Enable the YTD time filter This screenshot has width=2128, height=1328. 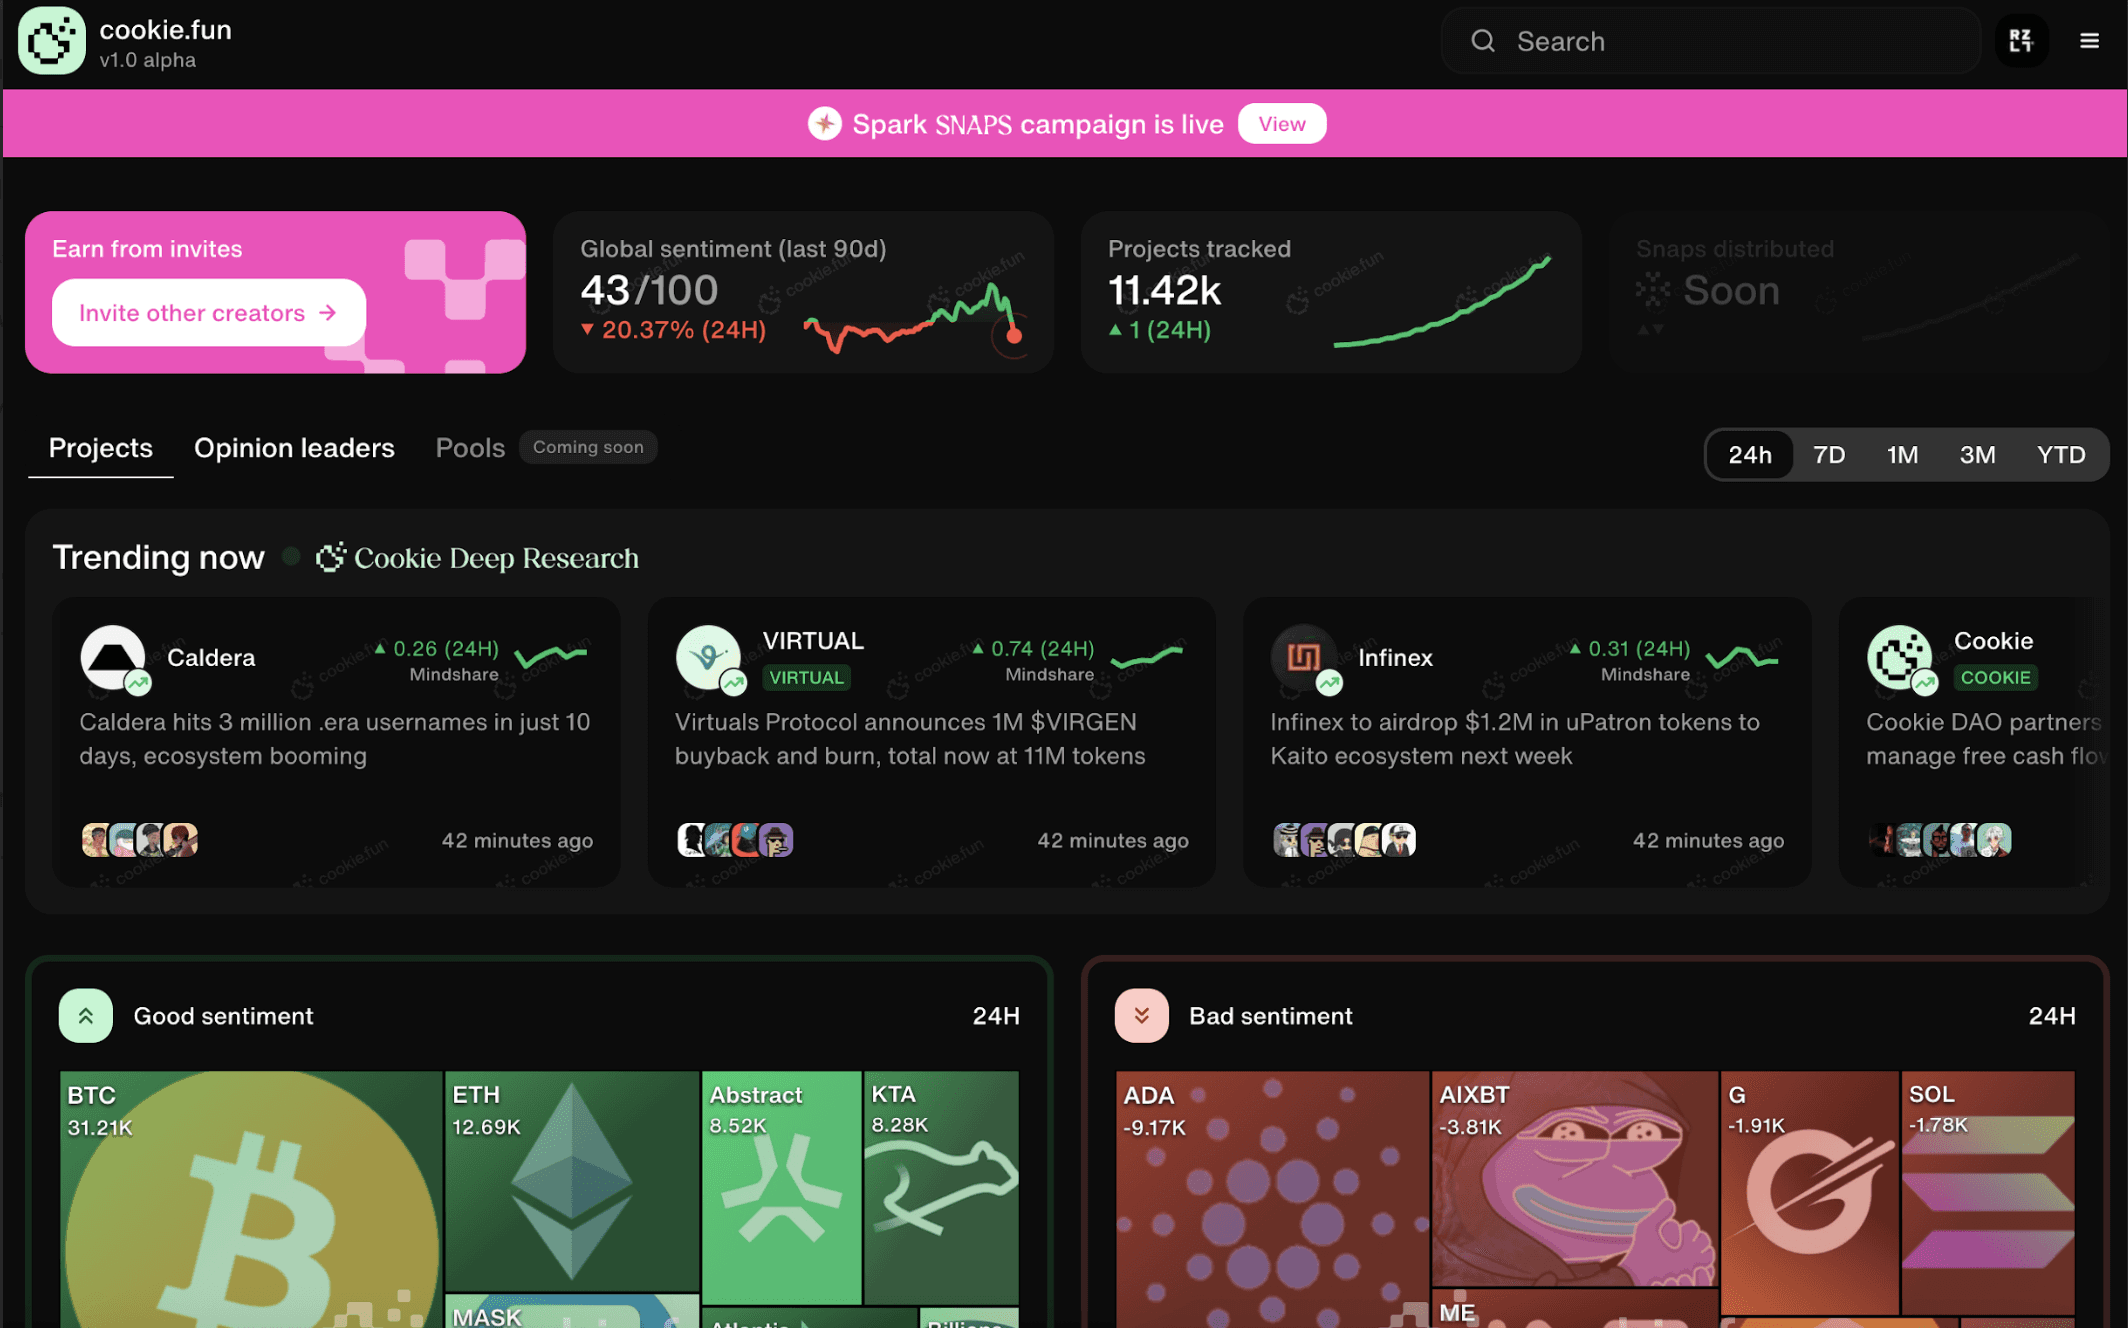coord(2060,454)
